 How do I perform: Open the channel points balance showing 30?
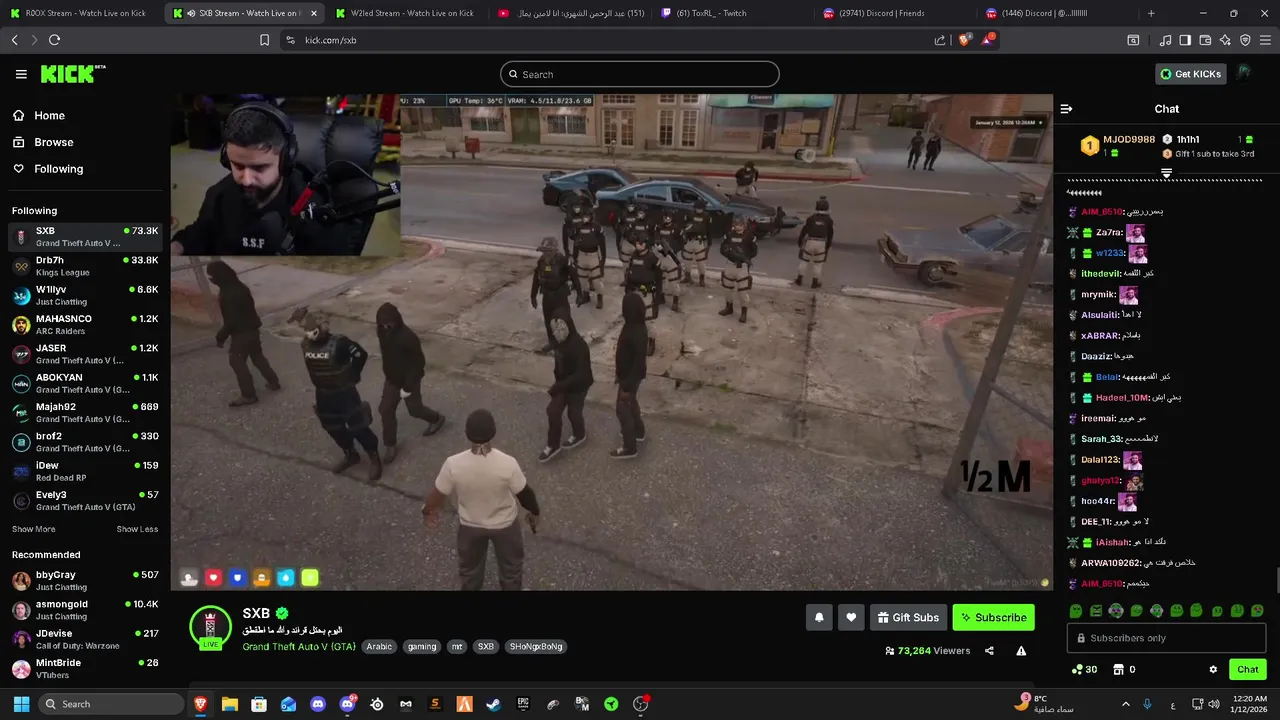click(x=1084, y=669)
